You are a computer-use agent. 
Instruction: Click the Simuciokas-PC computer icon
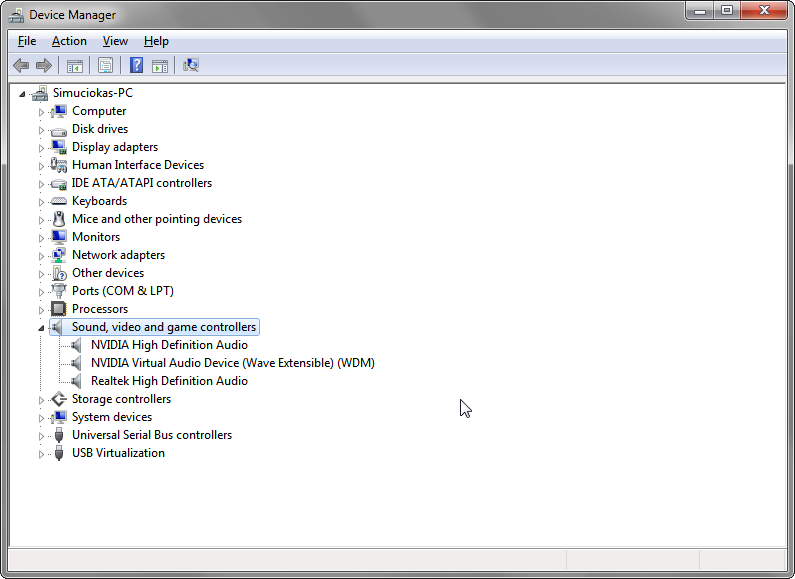tap(40, 93)
